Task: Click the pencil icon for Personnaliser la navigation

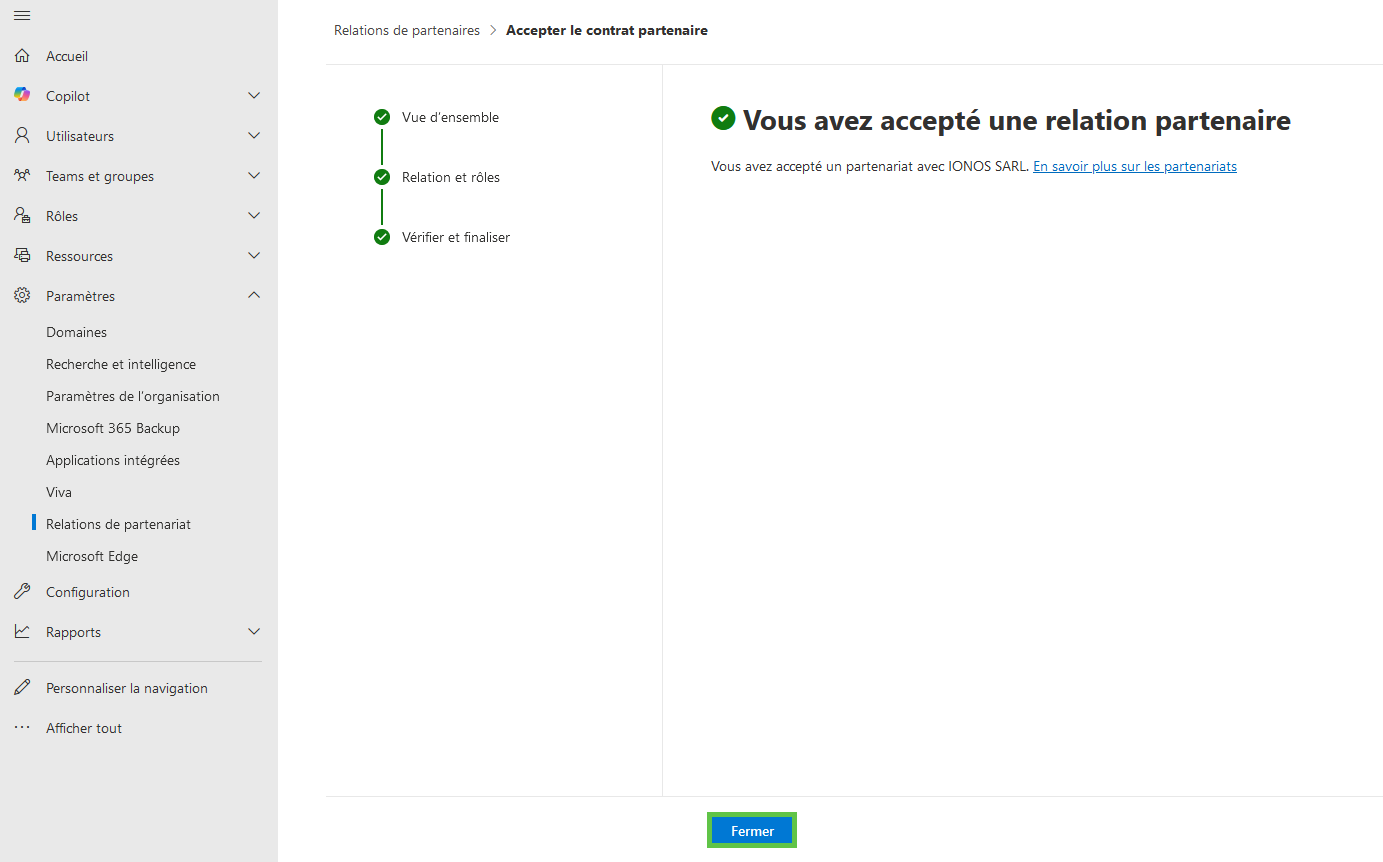Action: (22, 688)
